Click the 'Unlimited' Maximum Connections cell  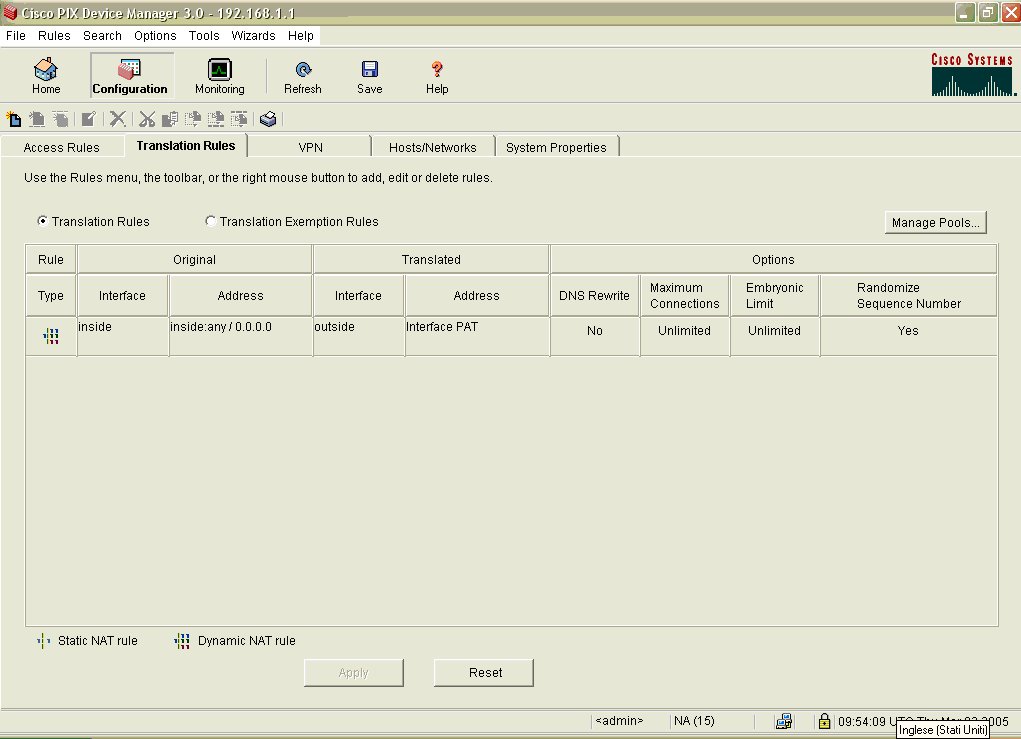[x=684, y=336]
